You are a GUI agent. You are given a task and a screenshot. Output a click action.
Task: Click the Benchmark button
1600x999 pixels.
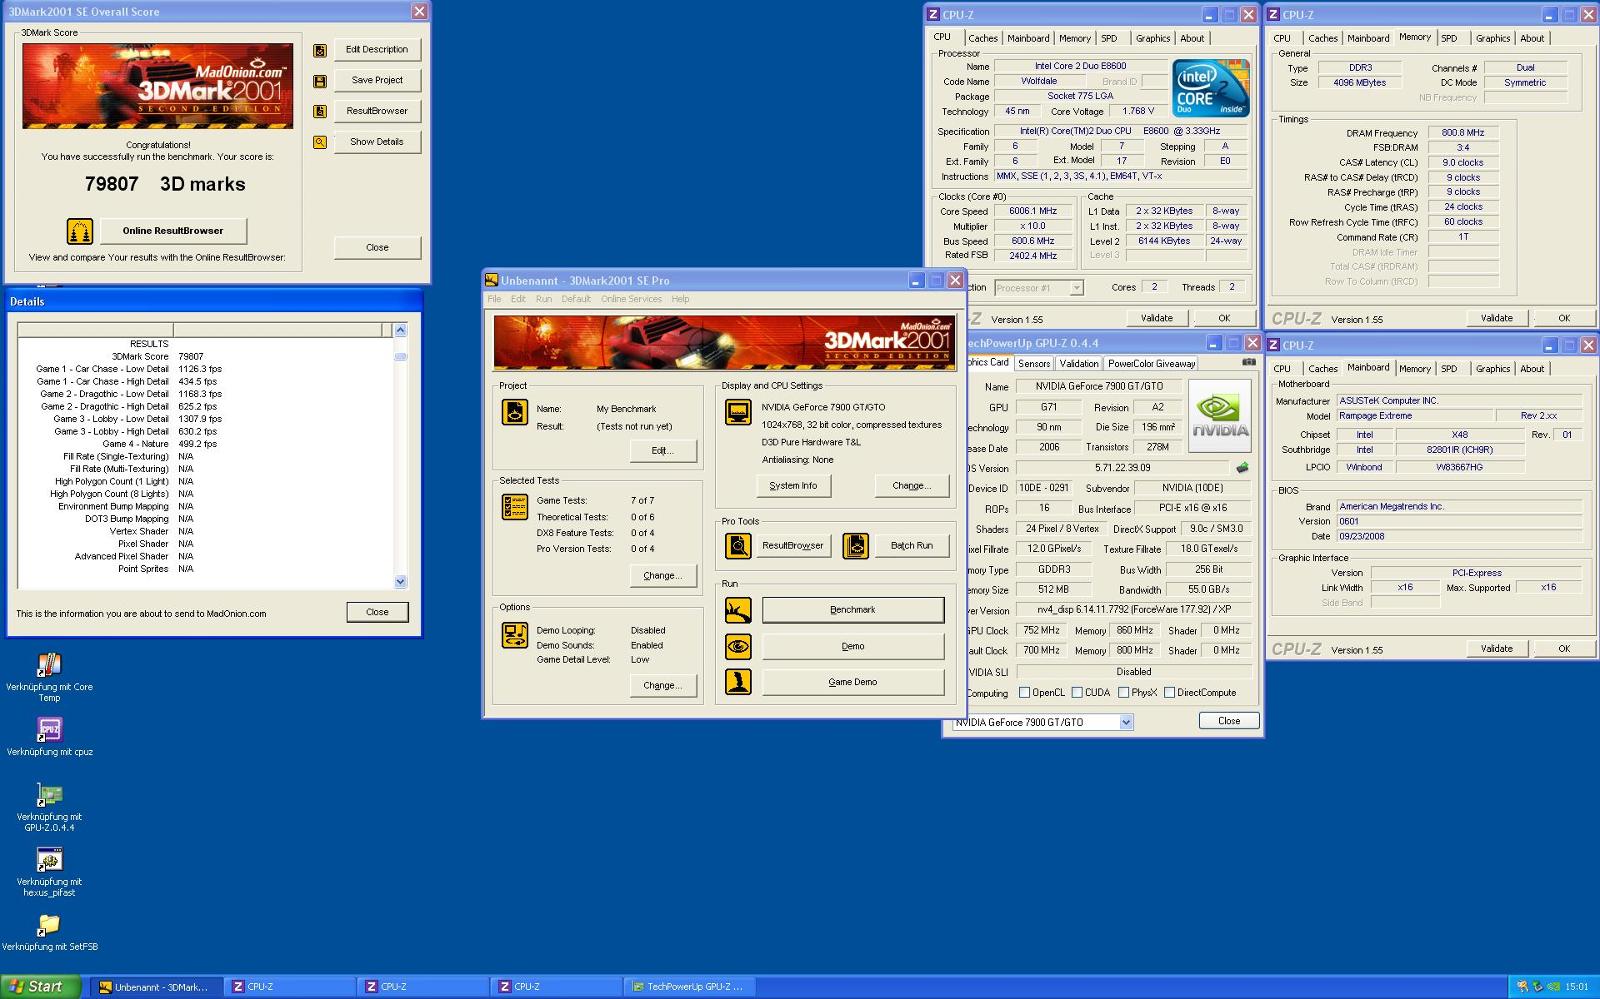[853, 610]
